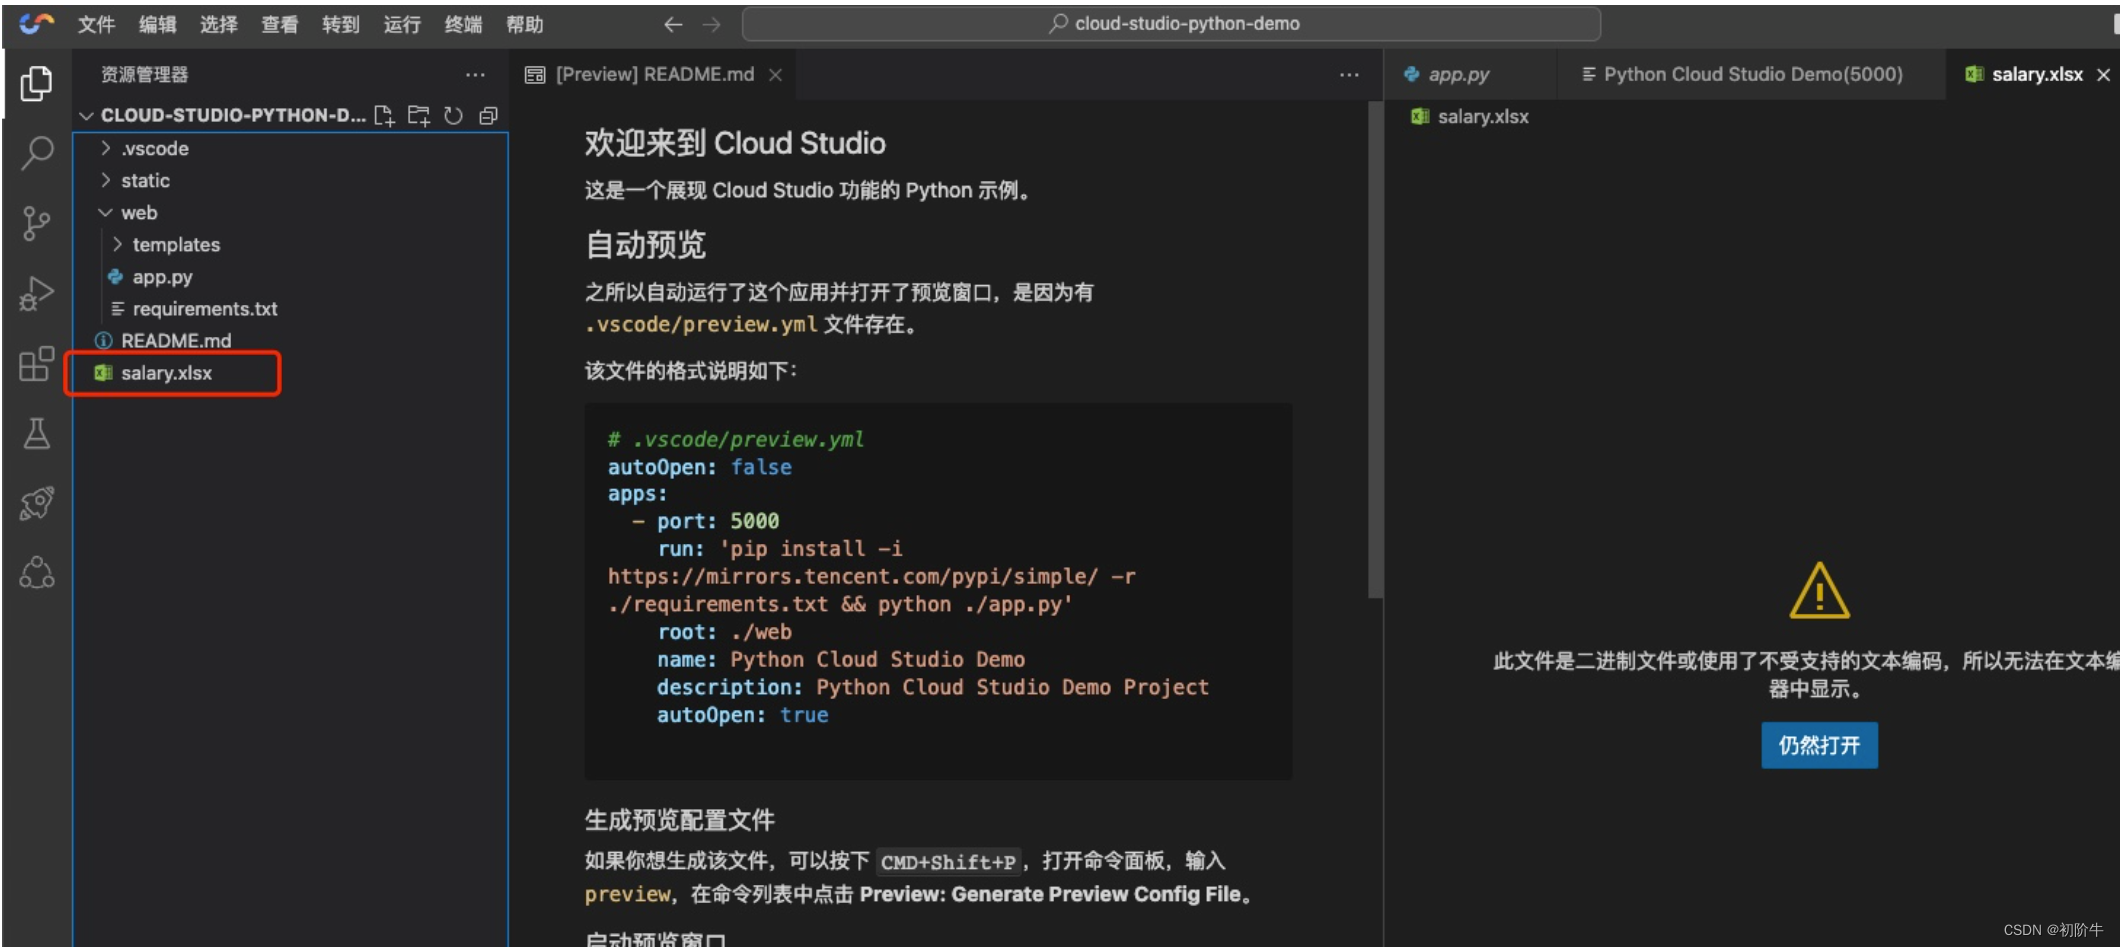The image size is (2120, 947).
Task: Go back with the left arrow
Action: (673, 24)
